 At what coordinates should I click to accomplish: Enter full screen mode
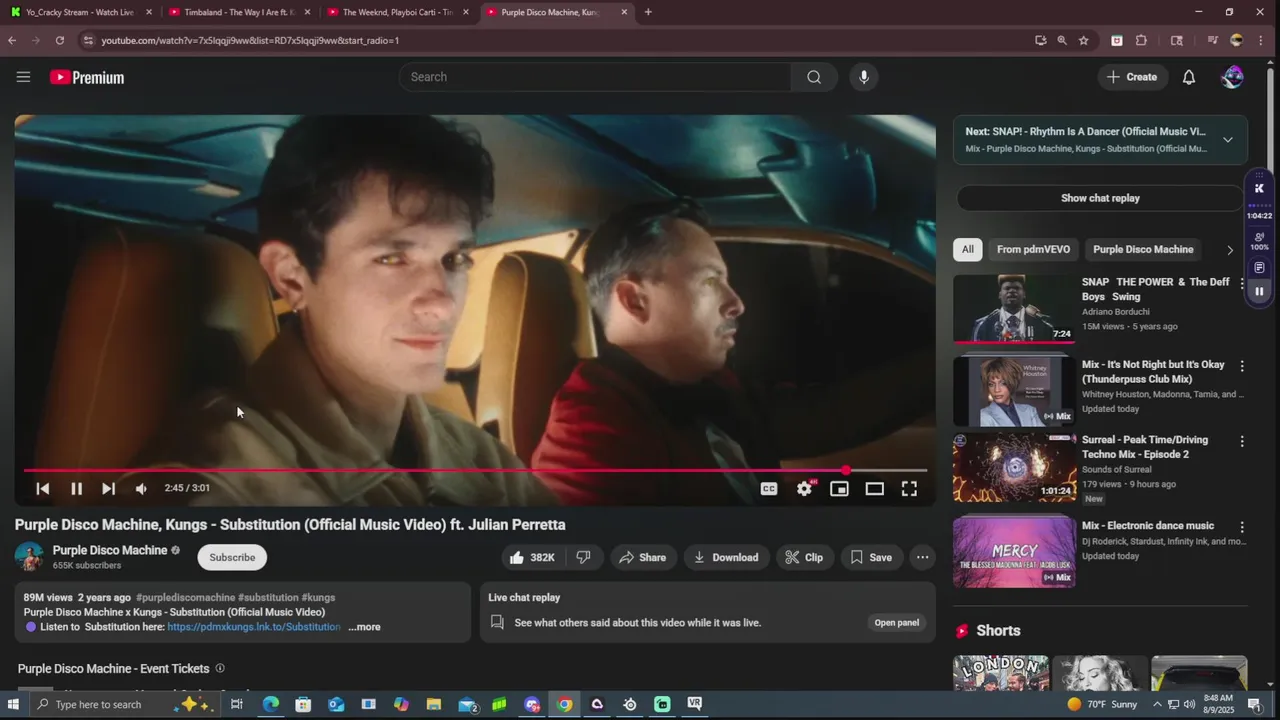[x=909, y=488]
